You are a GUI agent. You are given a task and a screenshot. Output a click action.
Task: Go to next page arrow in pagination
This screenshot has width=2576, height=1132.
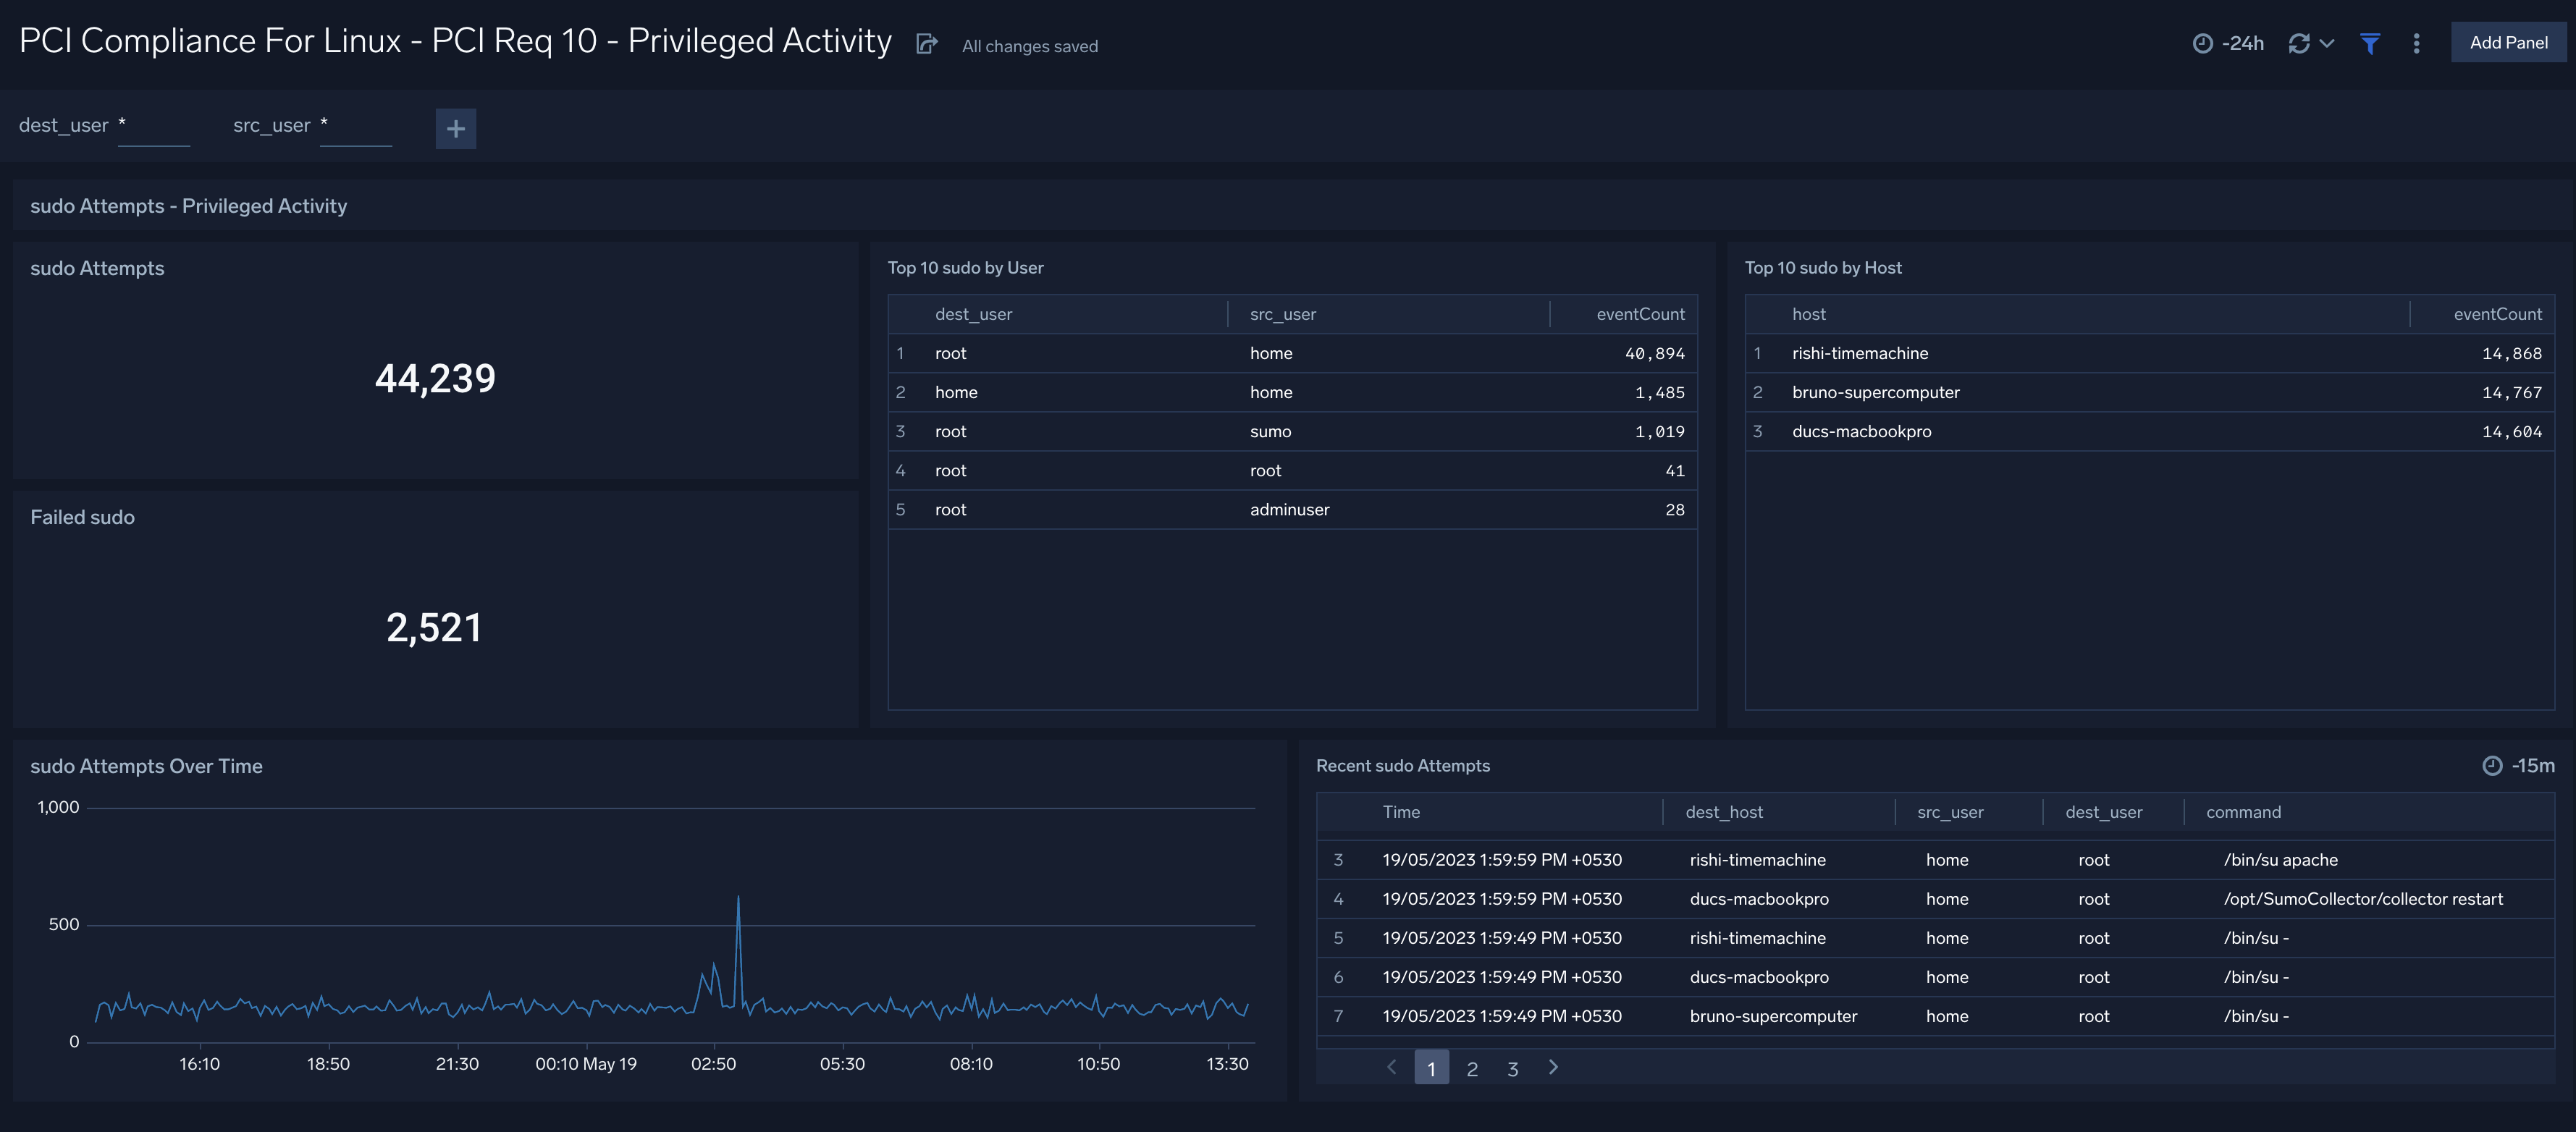tap(1553, 1067)
